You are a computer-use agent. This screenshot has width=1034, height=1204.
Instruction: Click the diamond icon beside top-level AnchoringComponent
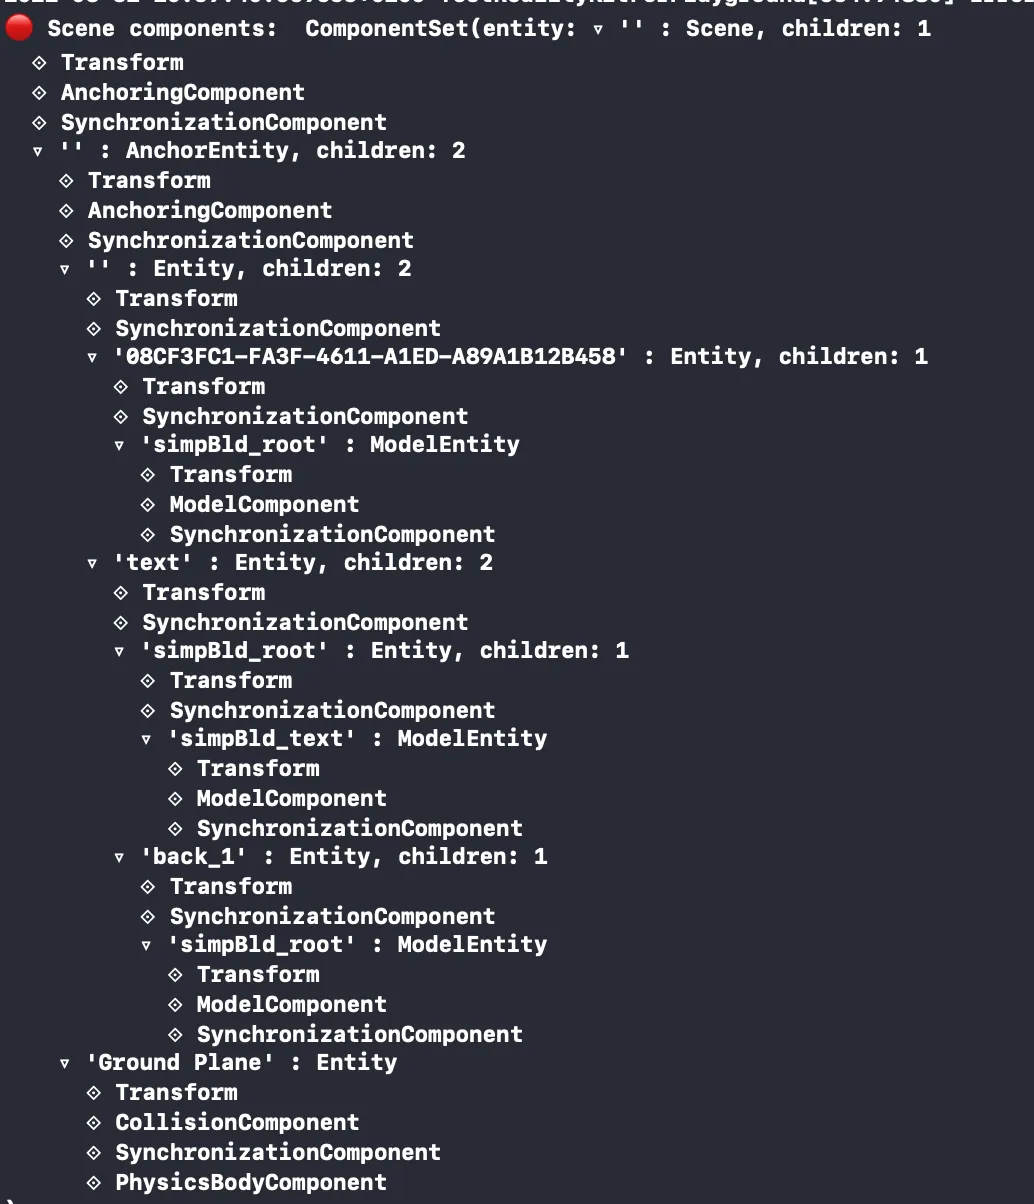40,92
